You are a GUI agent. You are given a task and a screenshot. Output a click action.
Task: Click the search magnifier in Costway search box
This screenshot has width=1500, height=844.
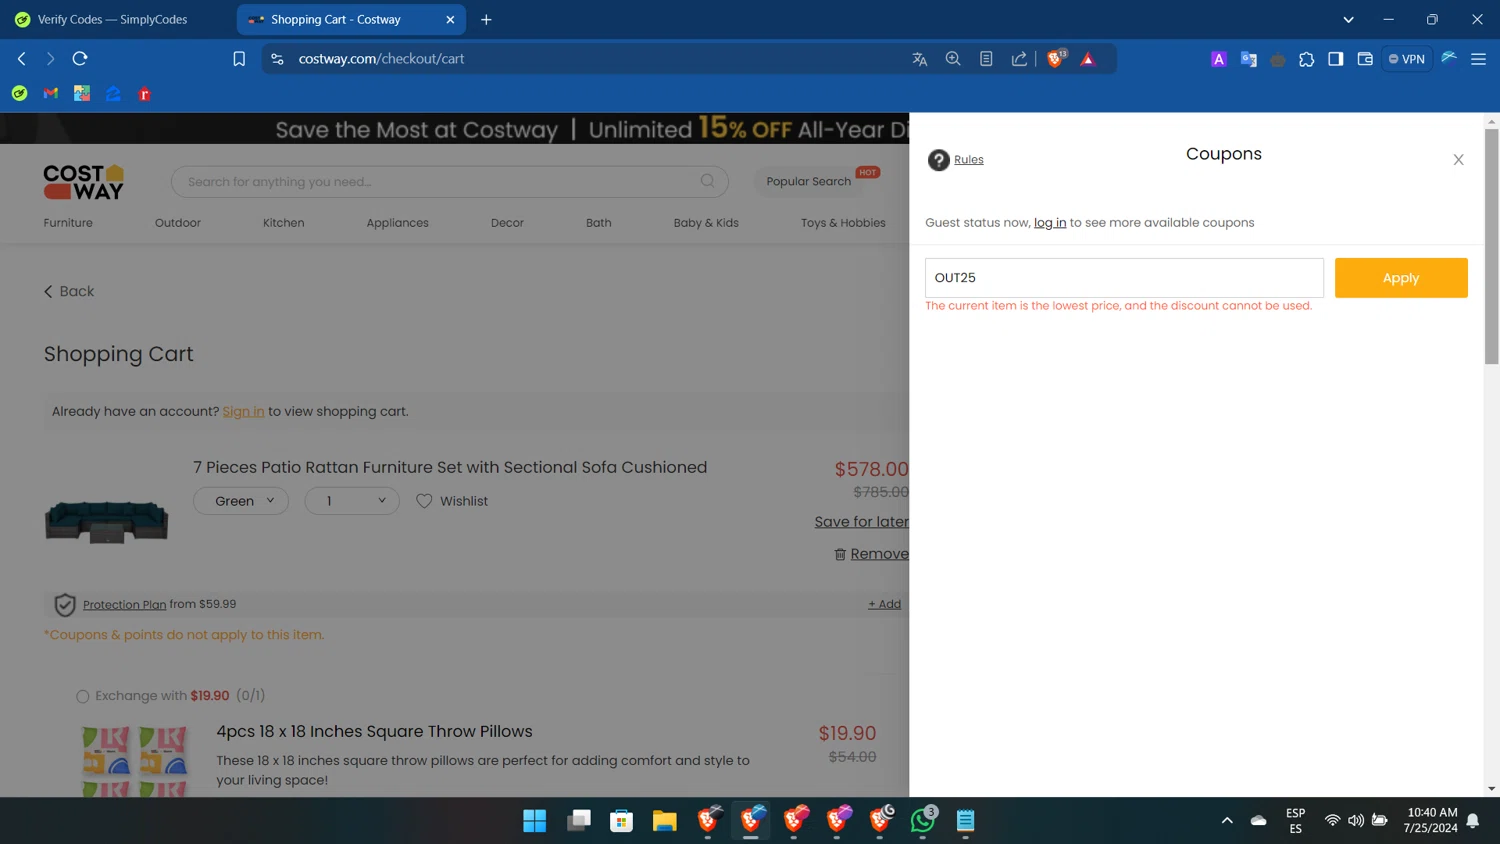707,181
